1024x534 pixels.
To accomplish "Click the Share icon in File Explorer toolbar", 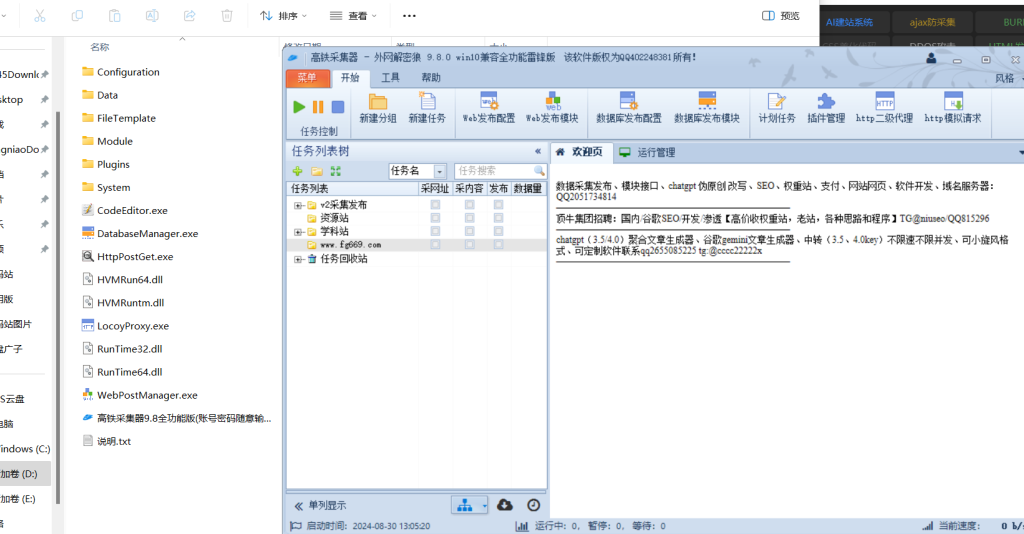I will pyautogui.click(x=189, y=16).
